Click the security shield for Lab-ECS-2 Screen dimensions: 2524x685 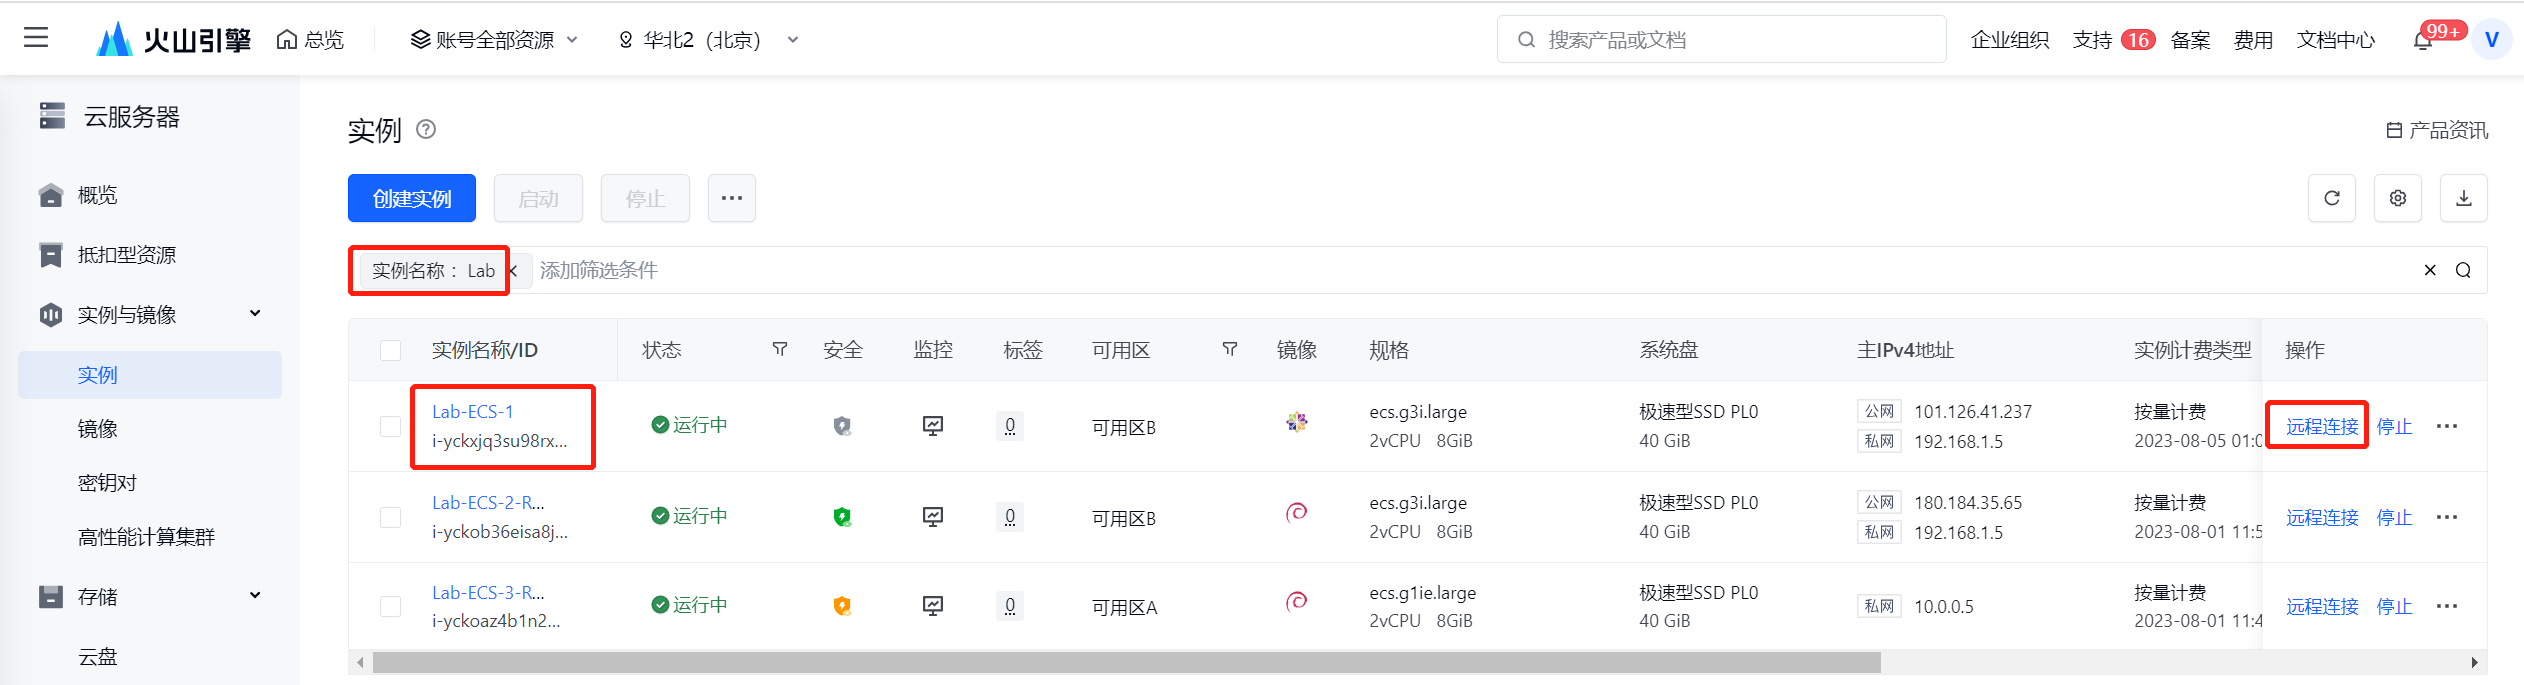(842, 517)
